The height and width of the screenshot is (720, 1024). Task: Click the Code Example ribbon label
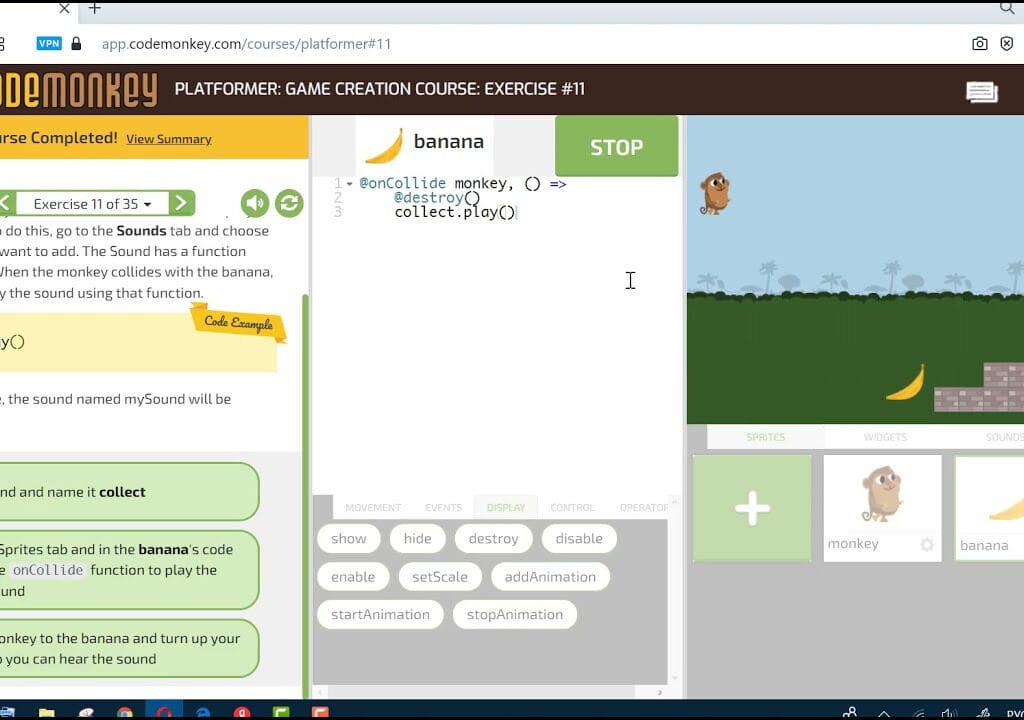238,322
